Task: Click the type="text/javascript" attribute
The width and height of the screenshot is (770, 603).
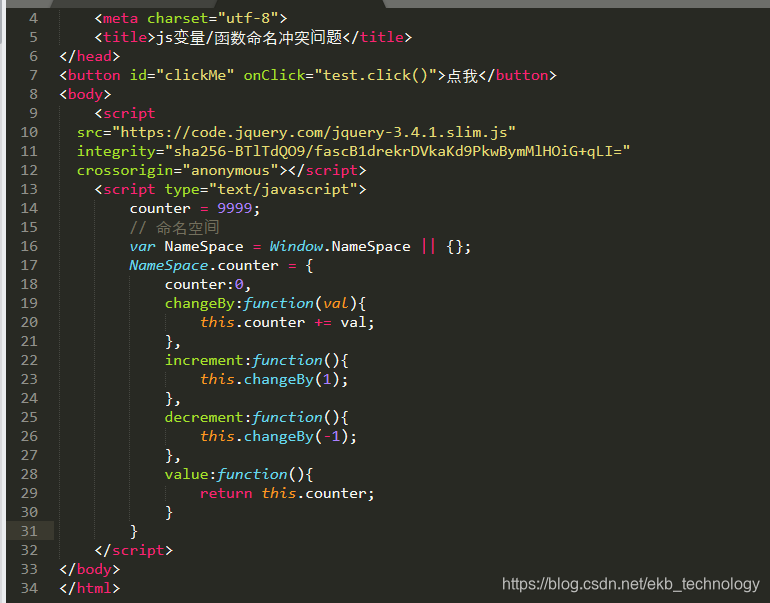Action: [261, 190]
